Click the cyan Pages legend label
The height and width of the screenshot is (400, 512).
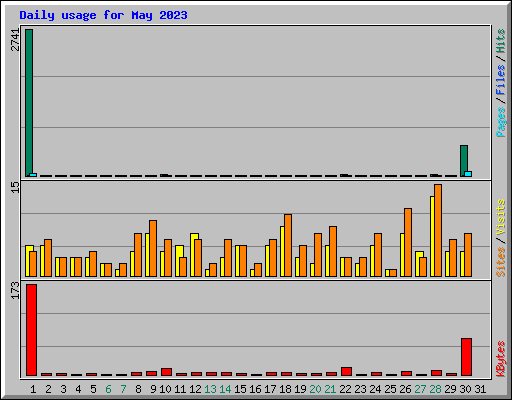(x=501, y=122)
